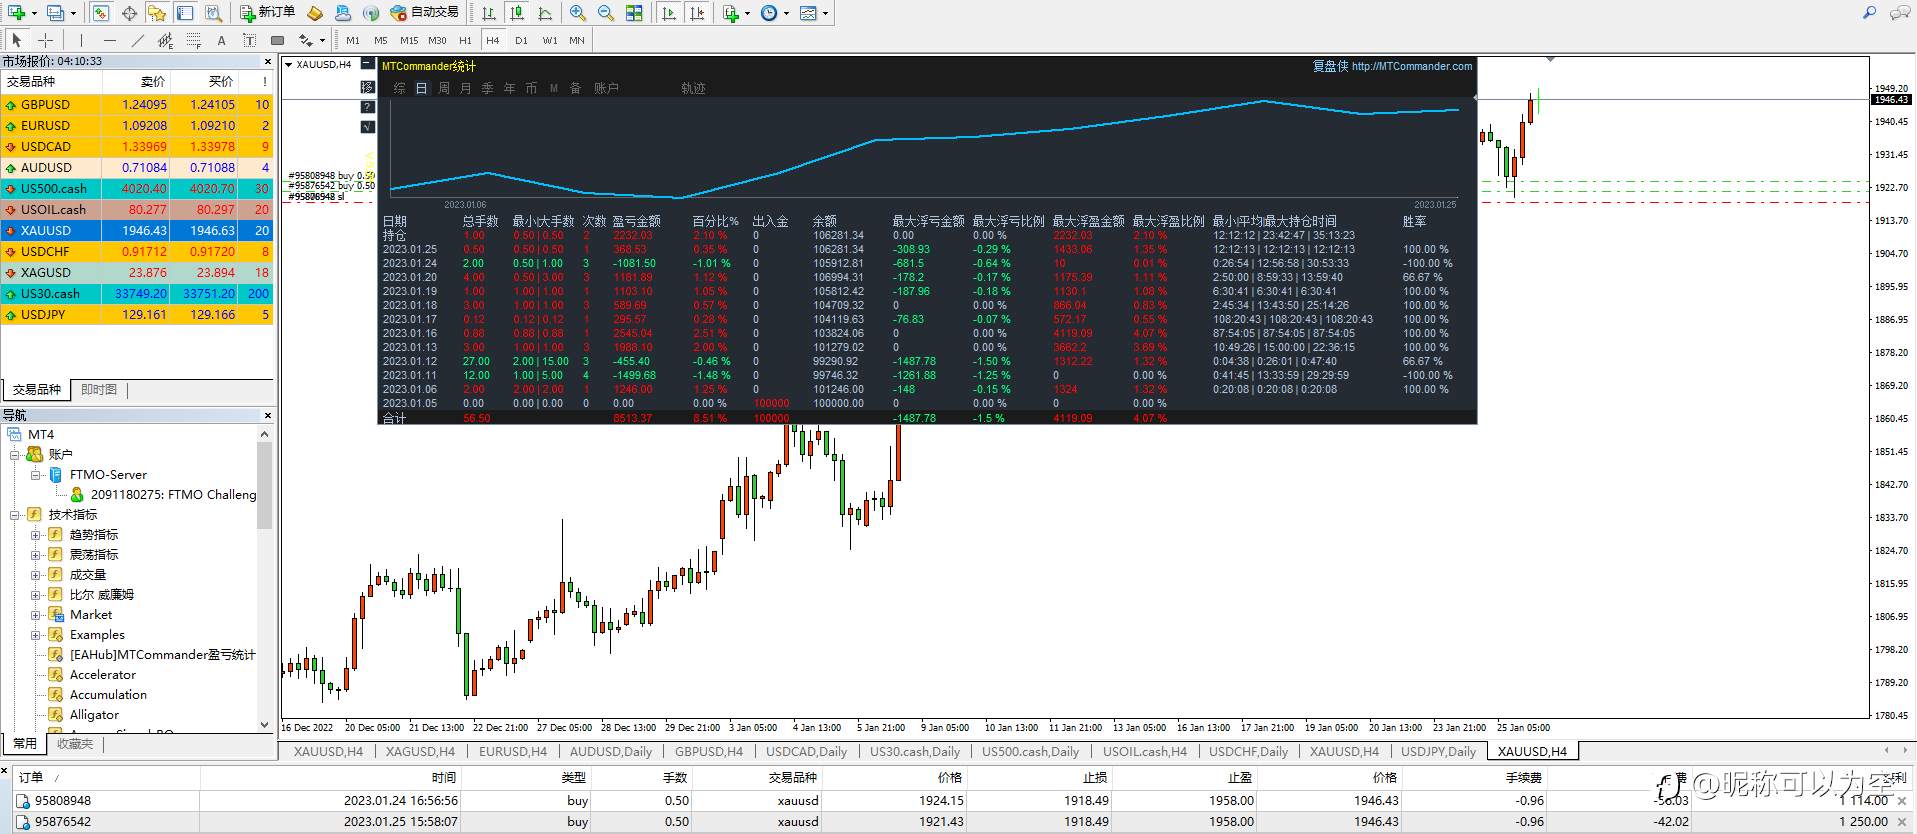Open the 收藏夹 tab in navigator
Image resolution: width=1917 pixels, height=834 pixels.
tap(75, 743)
